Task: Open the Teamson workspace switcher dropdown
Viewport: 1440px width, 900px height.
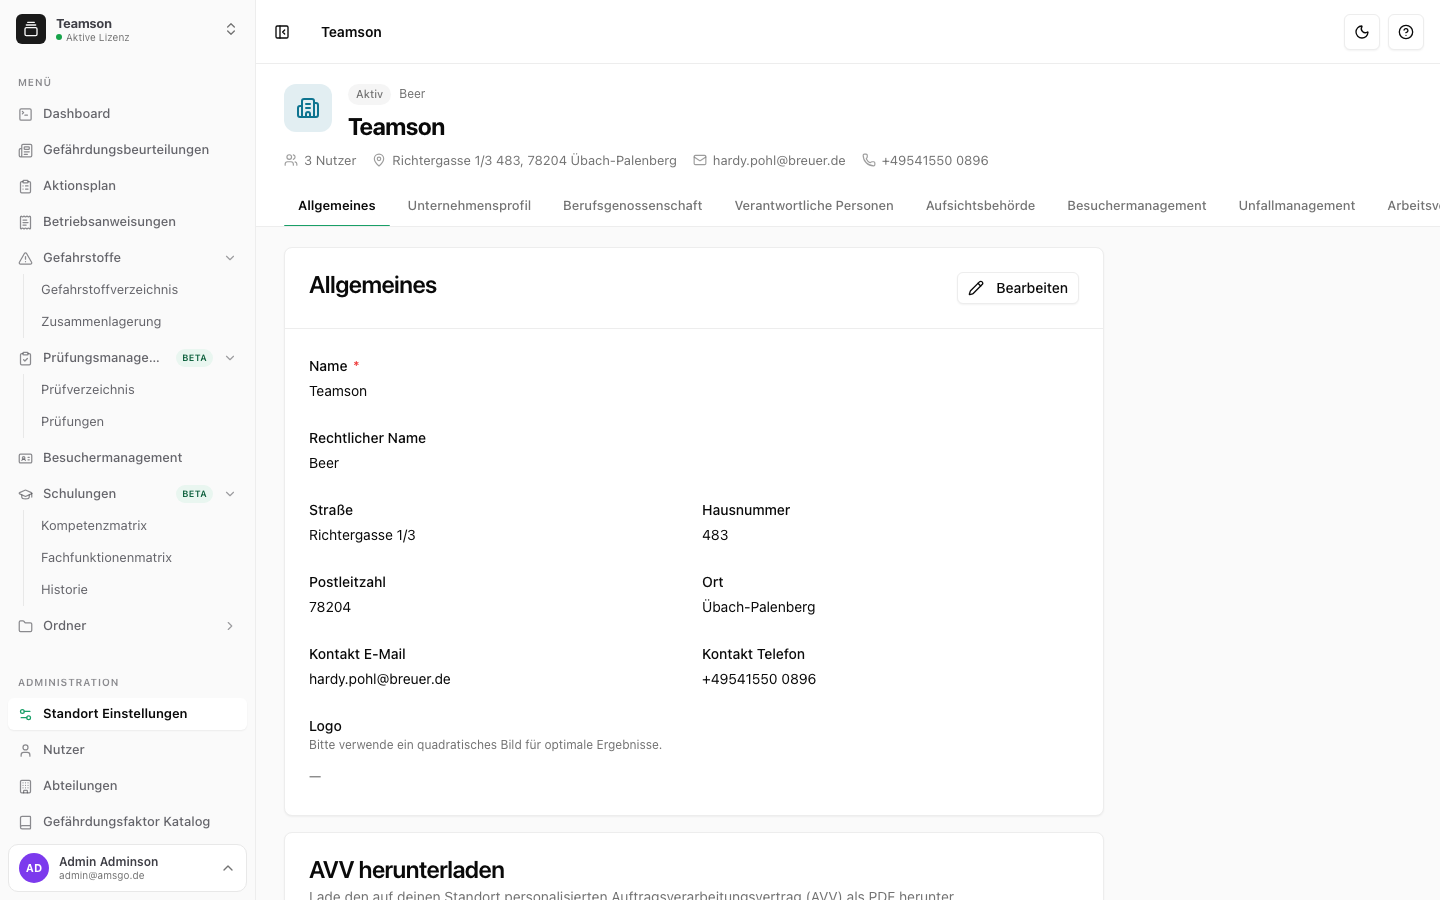Action: (231, 30)
